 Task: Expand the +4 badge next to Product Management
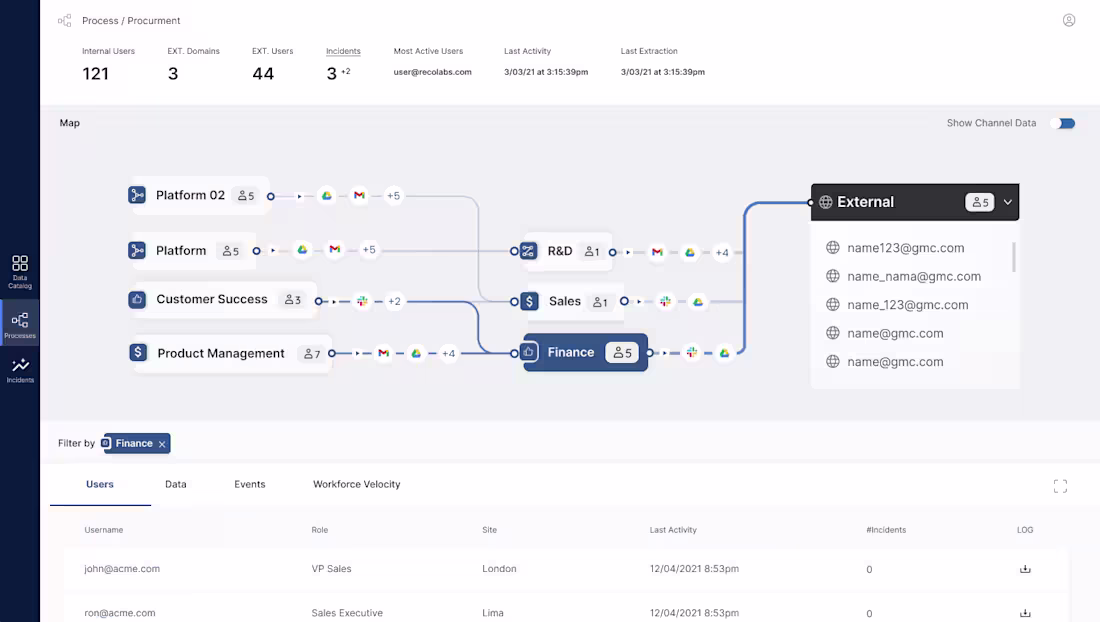446,353
